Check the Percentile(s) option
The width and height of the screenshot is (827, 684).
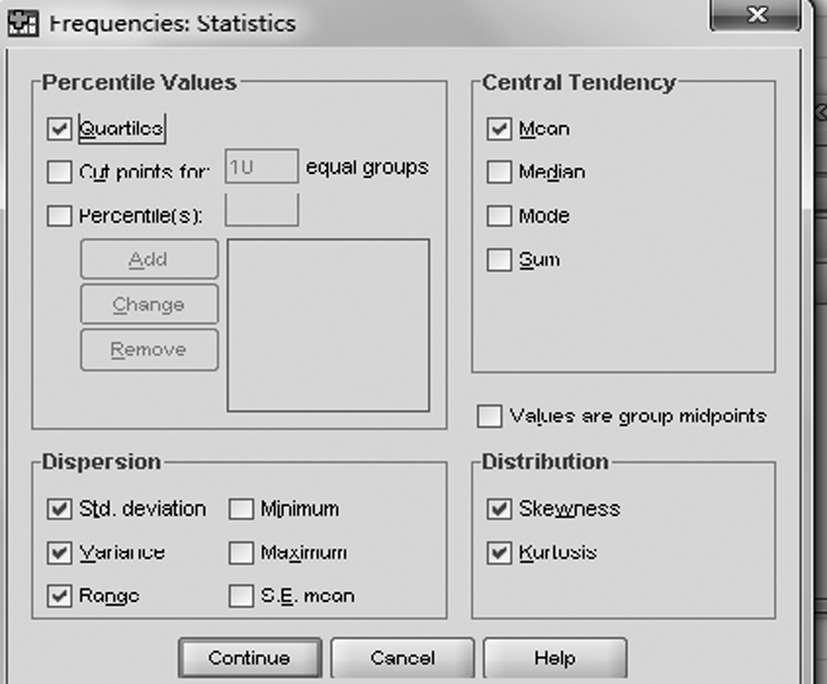(60, 216)
